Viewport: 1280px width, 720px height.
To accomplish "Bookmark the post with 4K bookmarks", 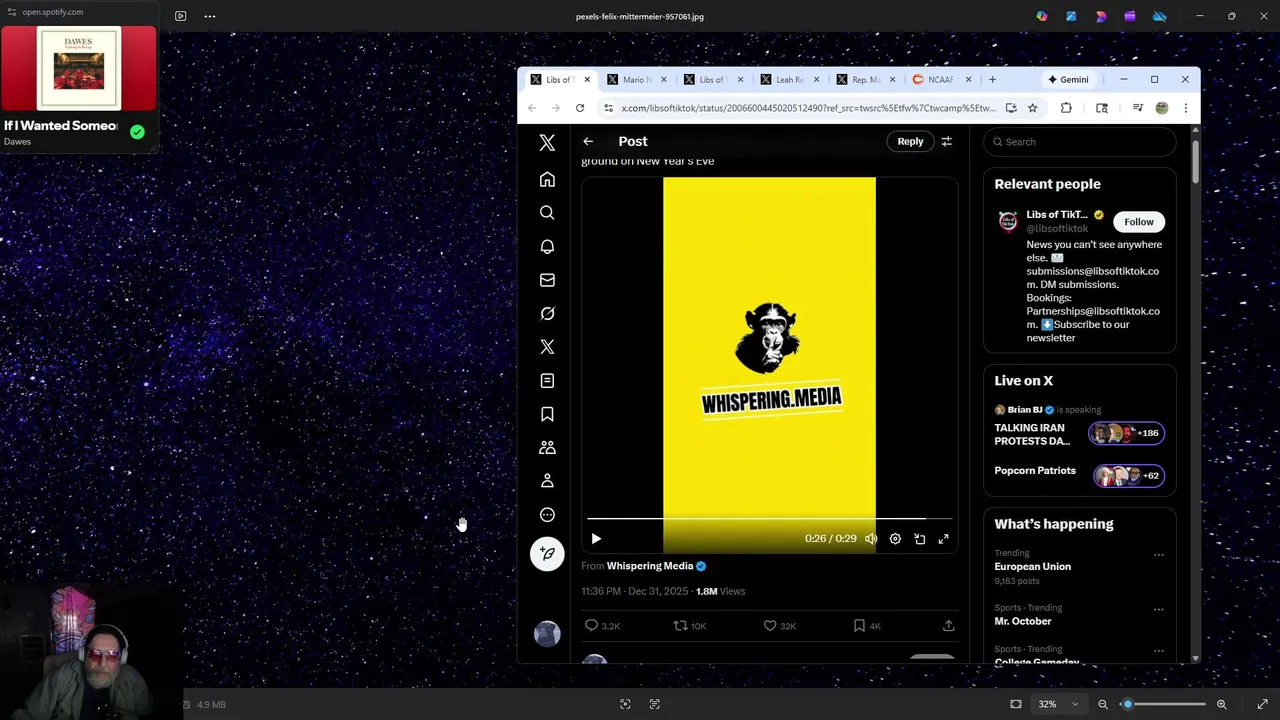I will (x=867, y=626).
